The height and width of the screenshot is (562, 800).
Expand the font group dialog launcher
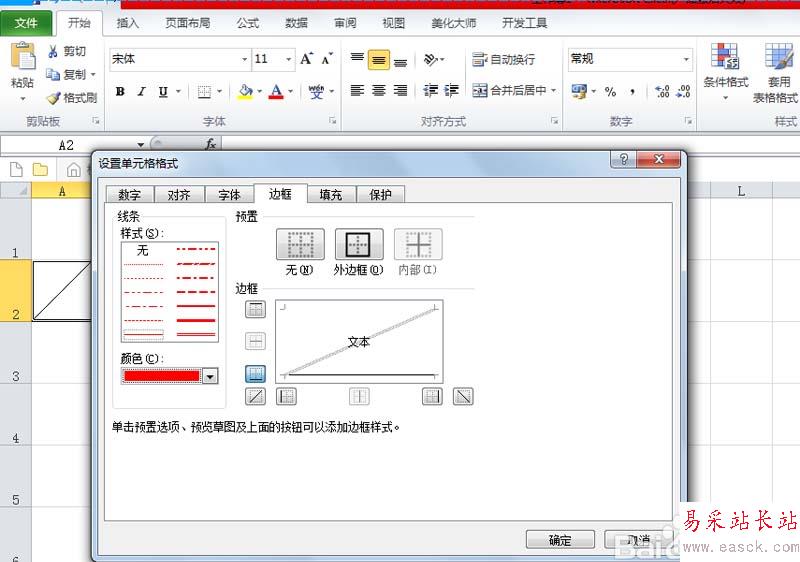tap(332, 121)
